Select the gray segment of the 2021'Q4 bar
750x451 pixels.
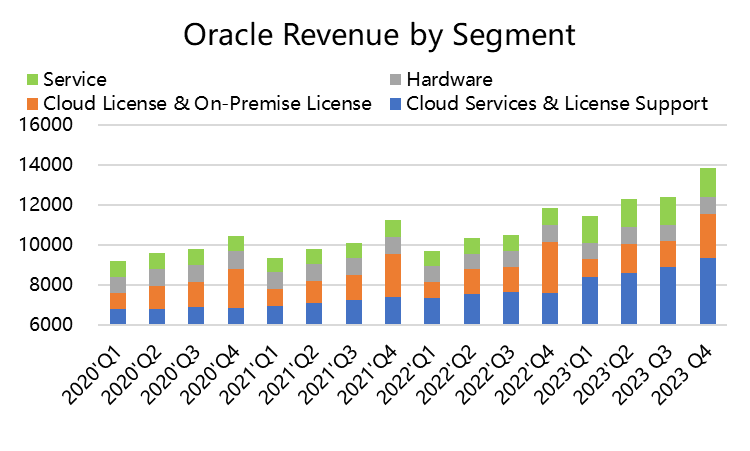coord(393,245)
